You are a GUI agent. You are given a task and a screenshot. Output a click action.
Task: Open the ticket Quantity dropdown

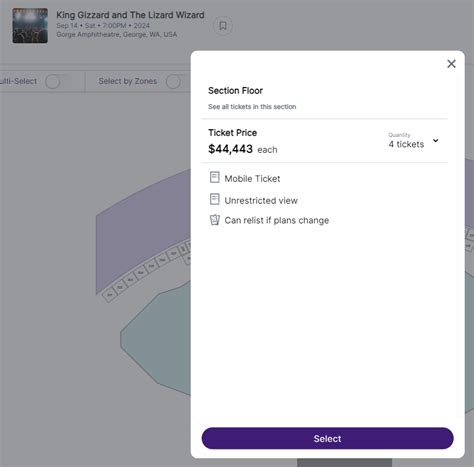pos(414,141)
